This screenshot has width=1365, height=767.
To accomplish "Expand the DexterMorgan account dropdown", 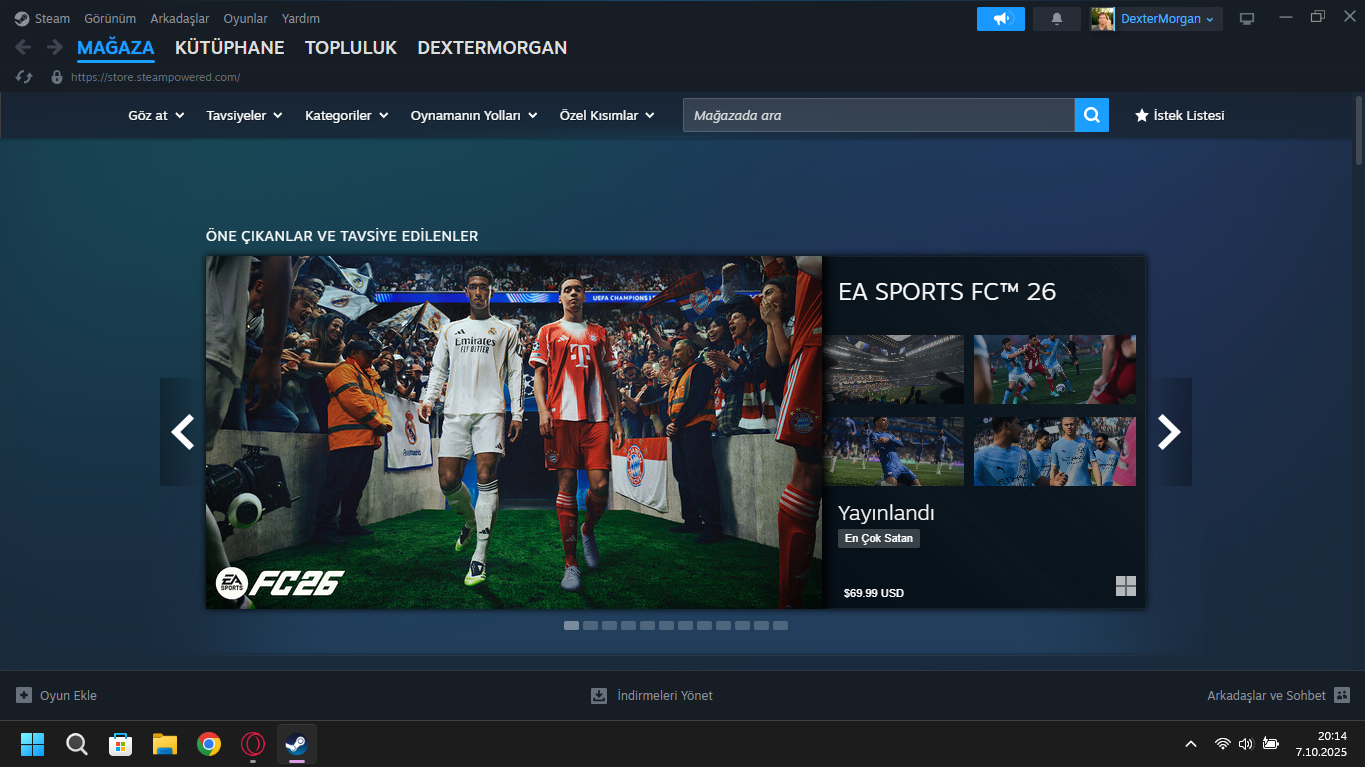I will (1167, 19).
